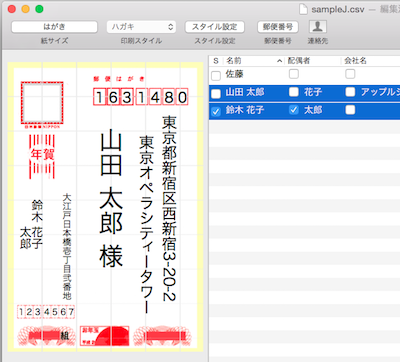Minimize the window with the yellow button

(x=26, y=9)
